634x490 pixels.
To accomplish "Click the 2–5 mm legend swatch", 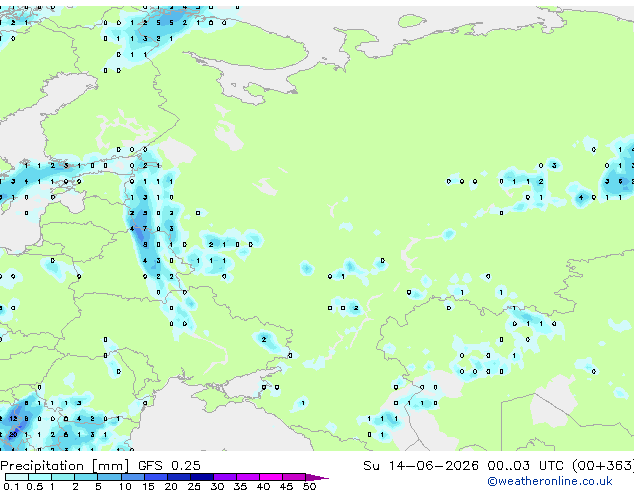I will pyautogui.click(x=86, y=477).
